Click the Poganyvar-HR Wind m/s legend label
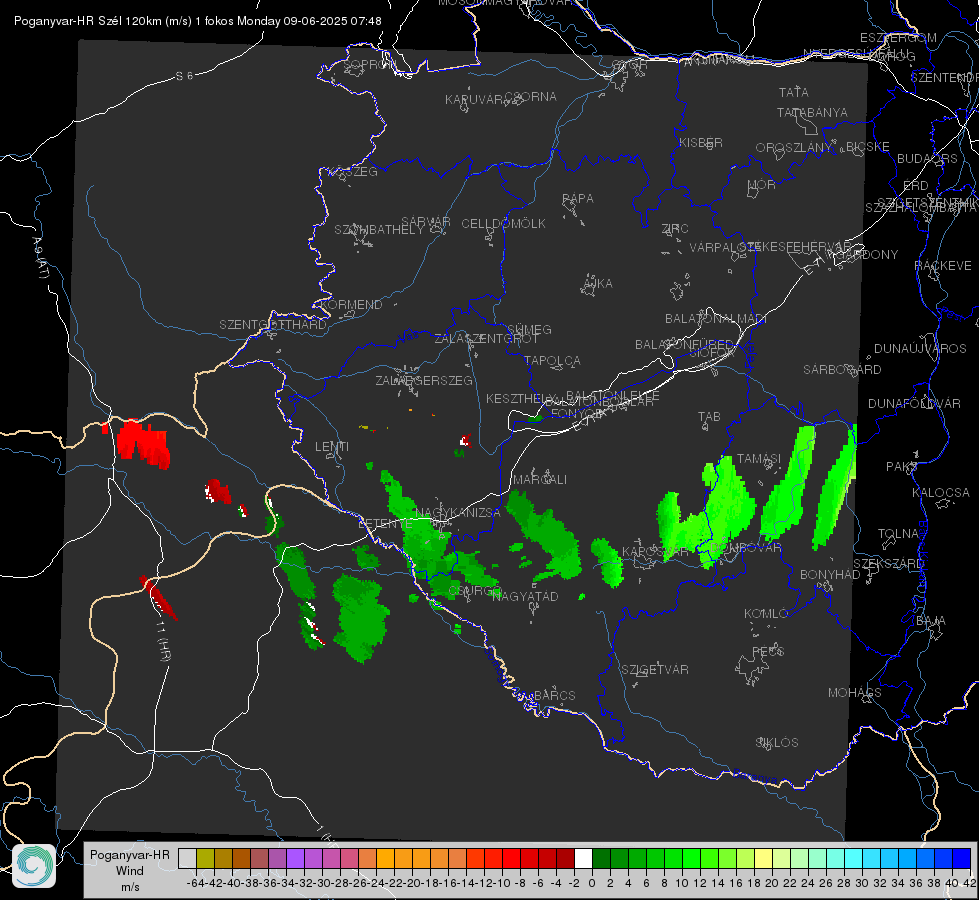Screen dimensions: 979x900 click(x=130, y=871)
